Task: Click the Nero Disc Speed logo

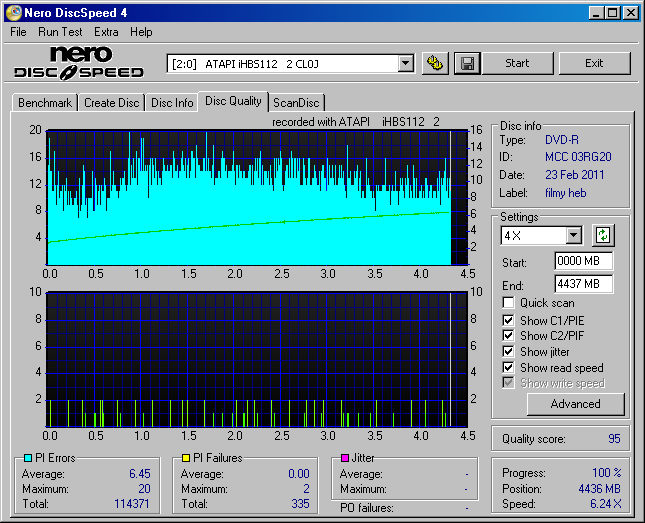Action: pos(79,63)
